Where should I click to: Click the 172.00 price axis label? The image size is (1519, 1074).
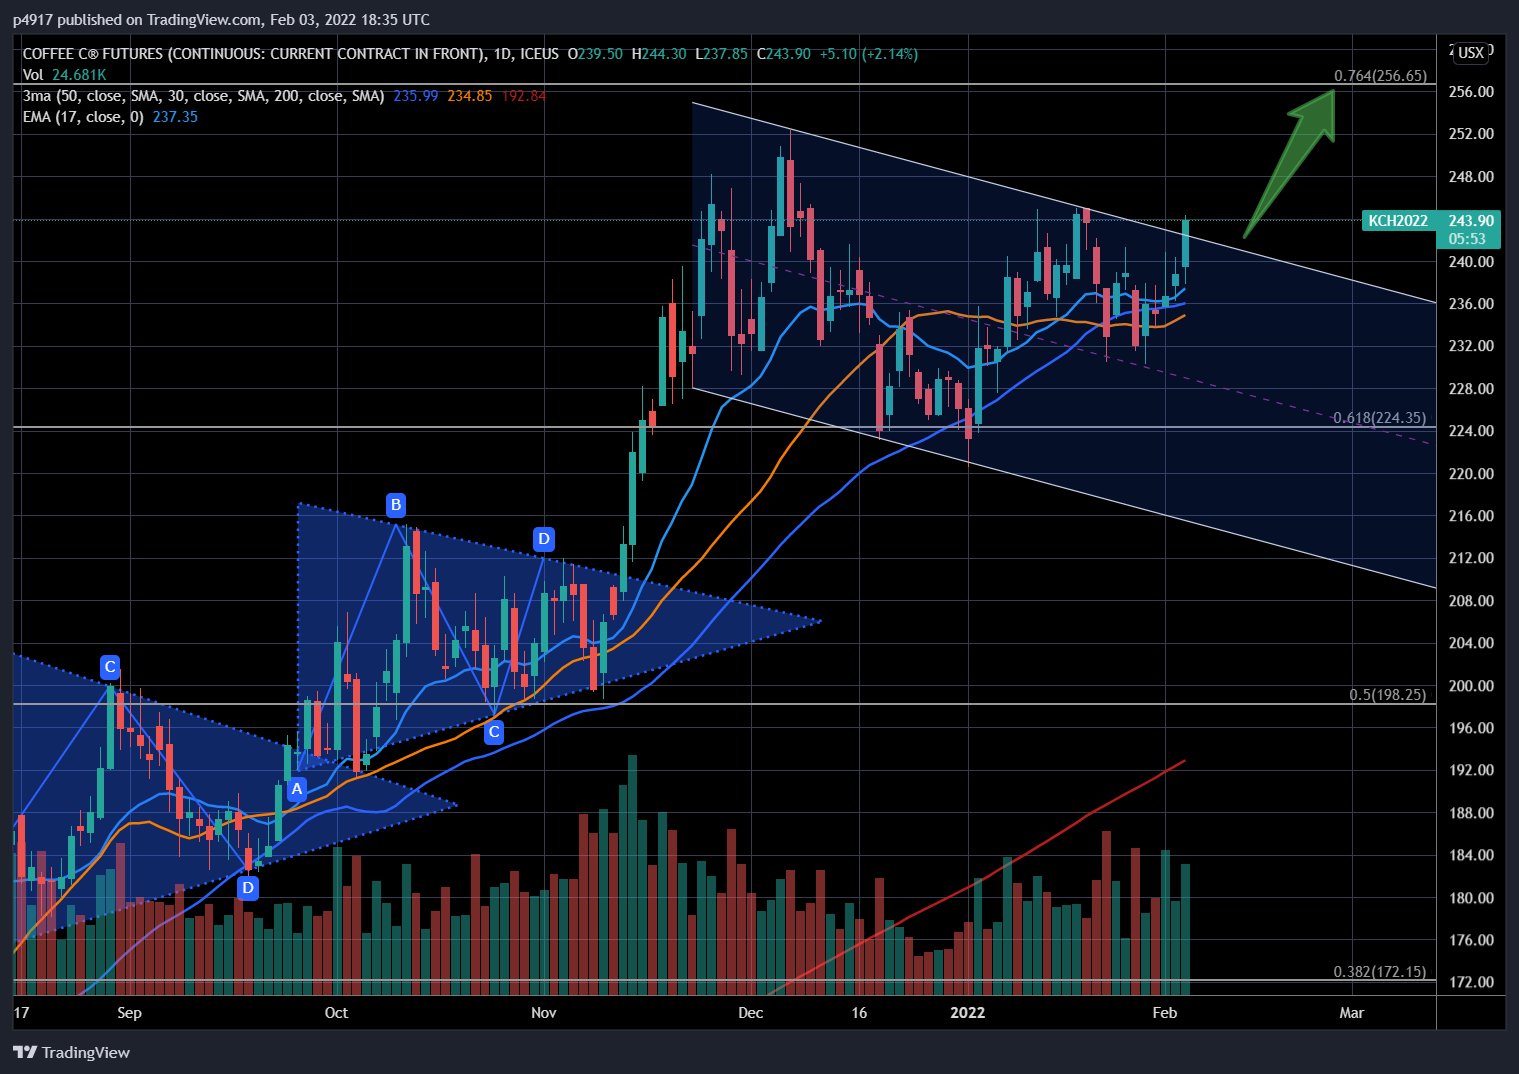coord(1471,982)
